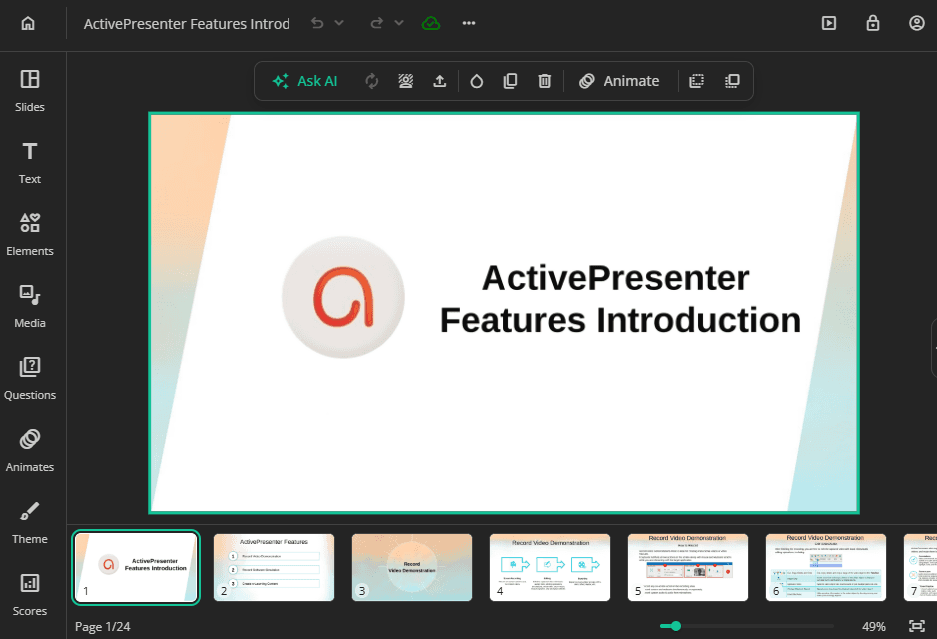937x639 pixels.
Task: Select slide 4 Record Video Demonstration thumbnail
Action: (x=550, y=567)
